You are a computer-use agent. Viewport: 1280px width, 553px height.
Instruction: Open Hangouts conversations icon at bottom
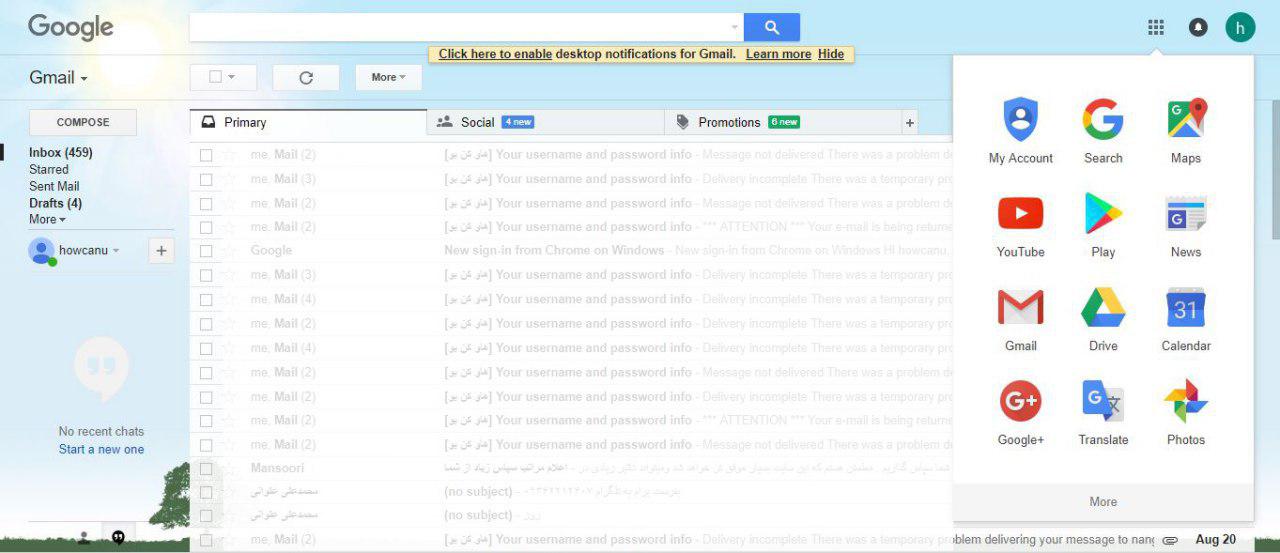118,537
